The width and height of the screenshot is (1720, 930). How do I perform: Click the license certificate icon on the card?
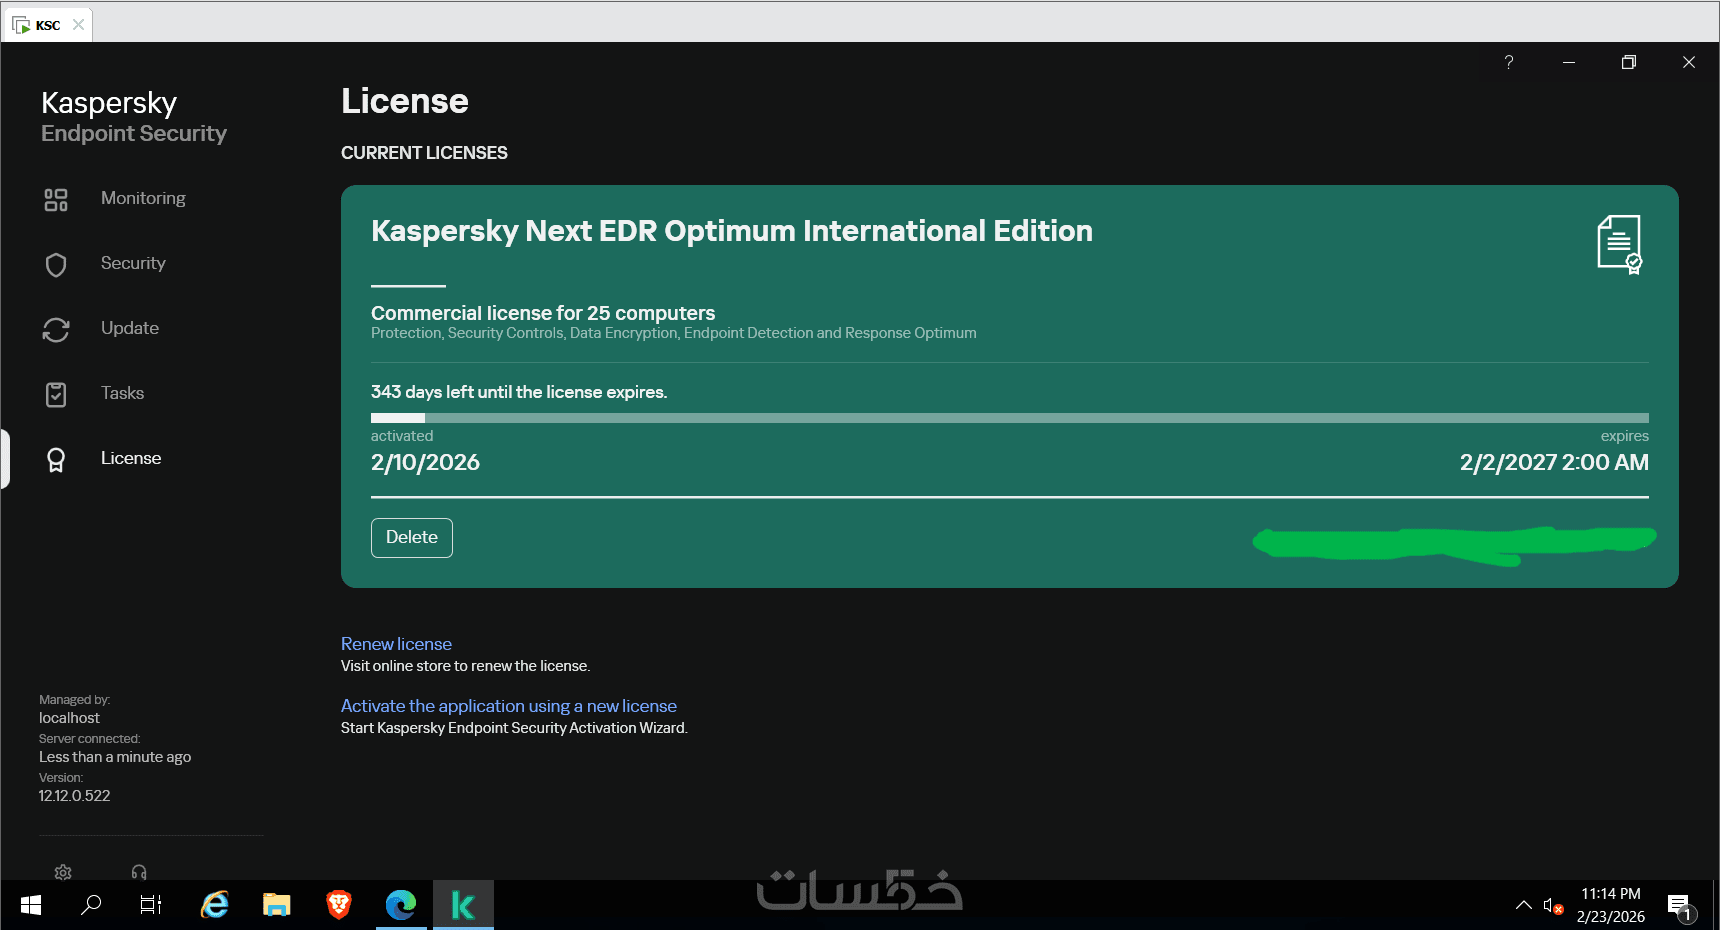tap(1620, 244)
